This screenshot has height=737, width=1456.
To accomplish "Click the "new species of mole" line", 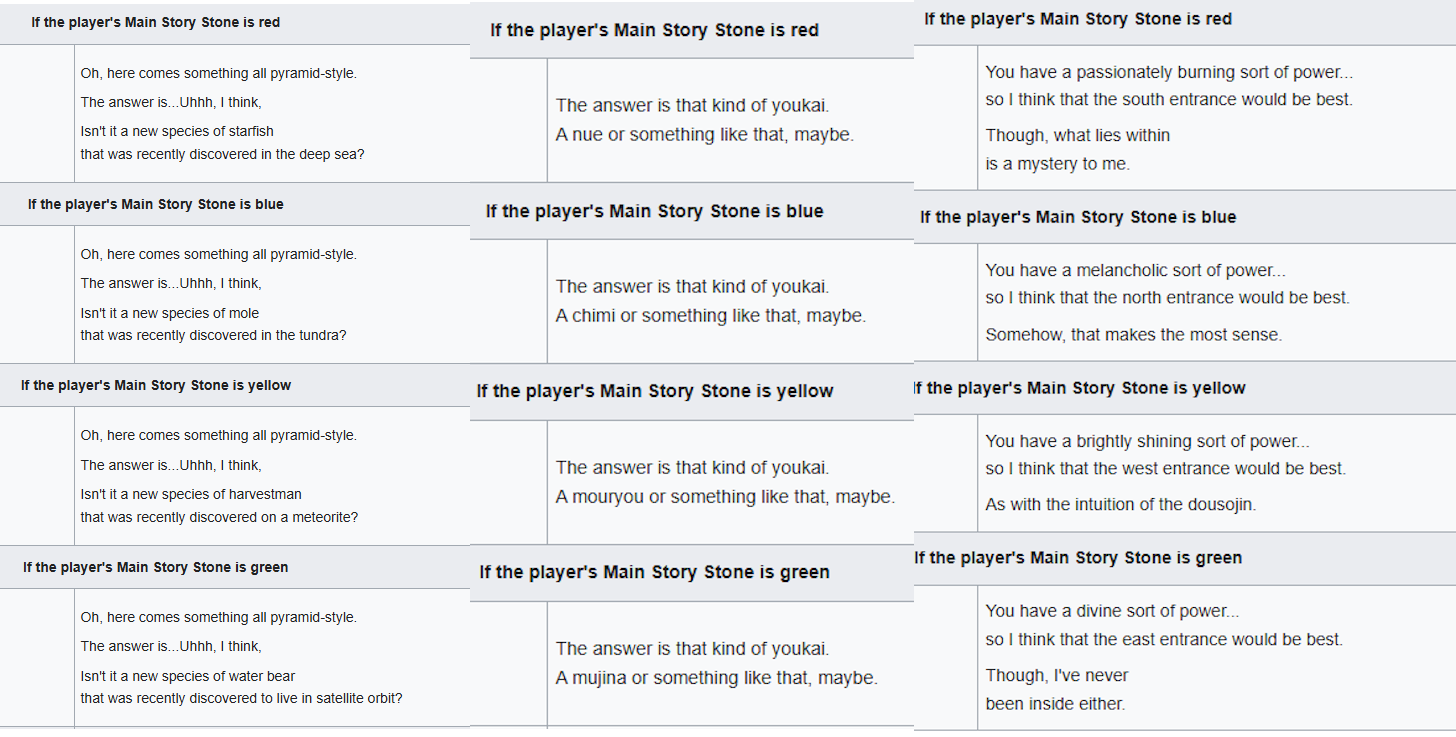I will click(x=170, y=313).
